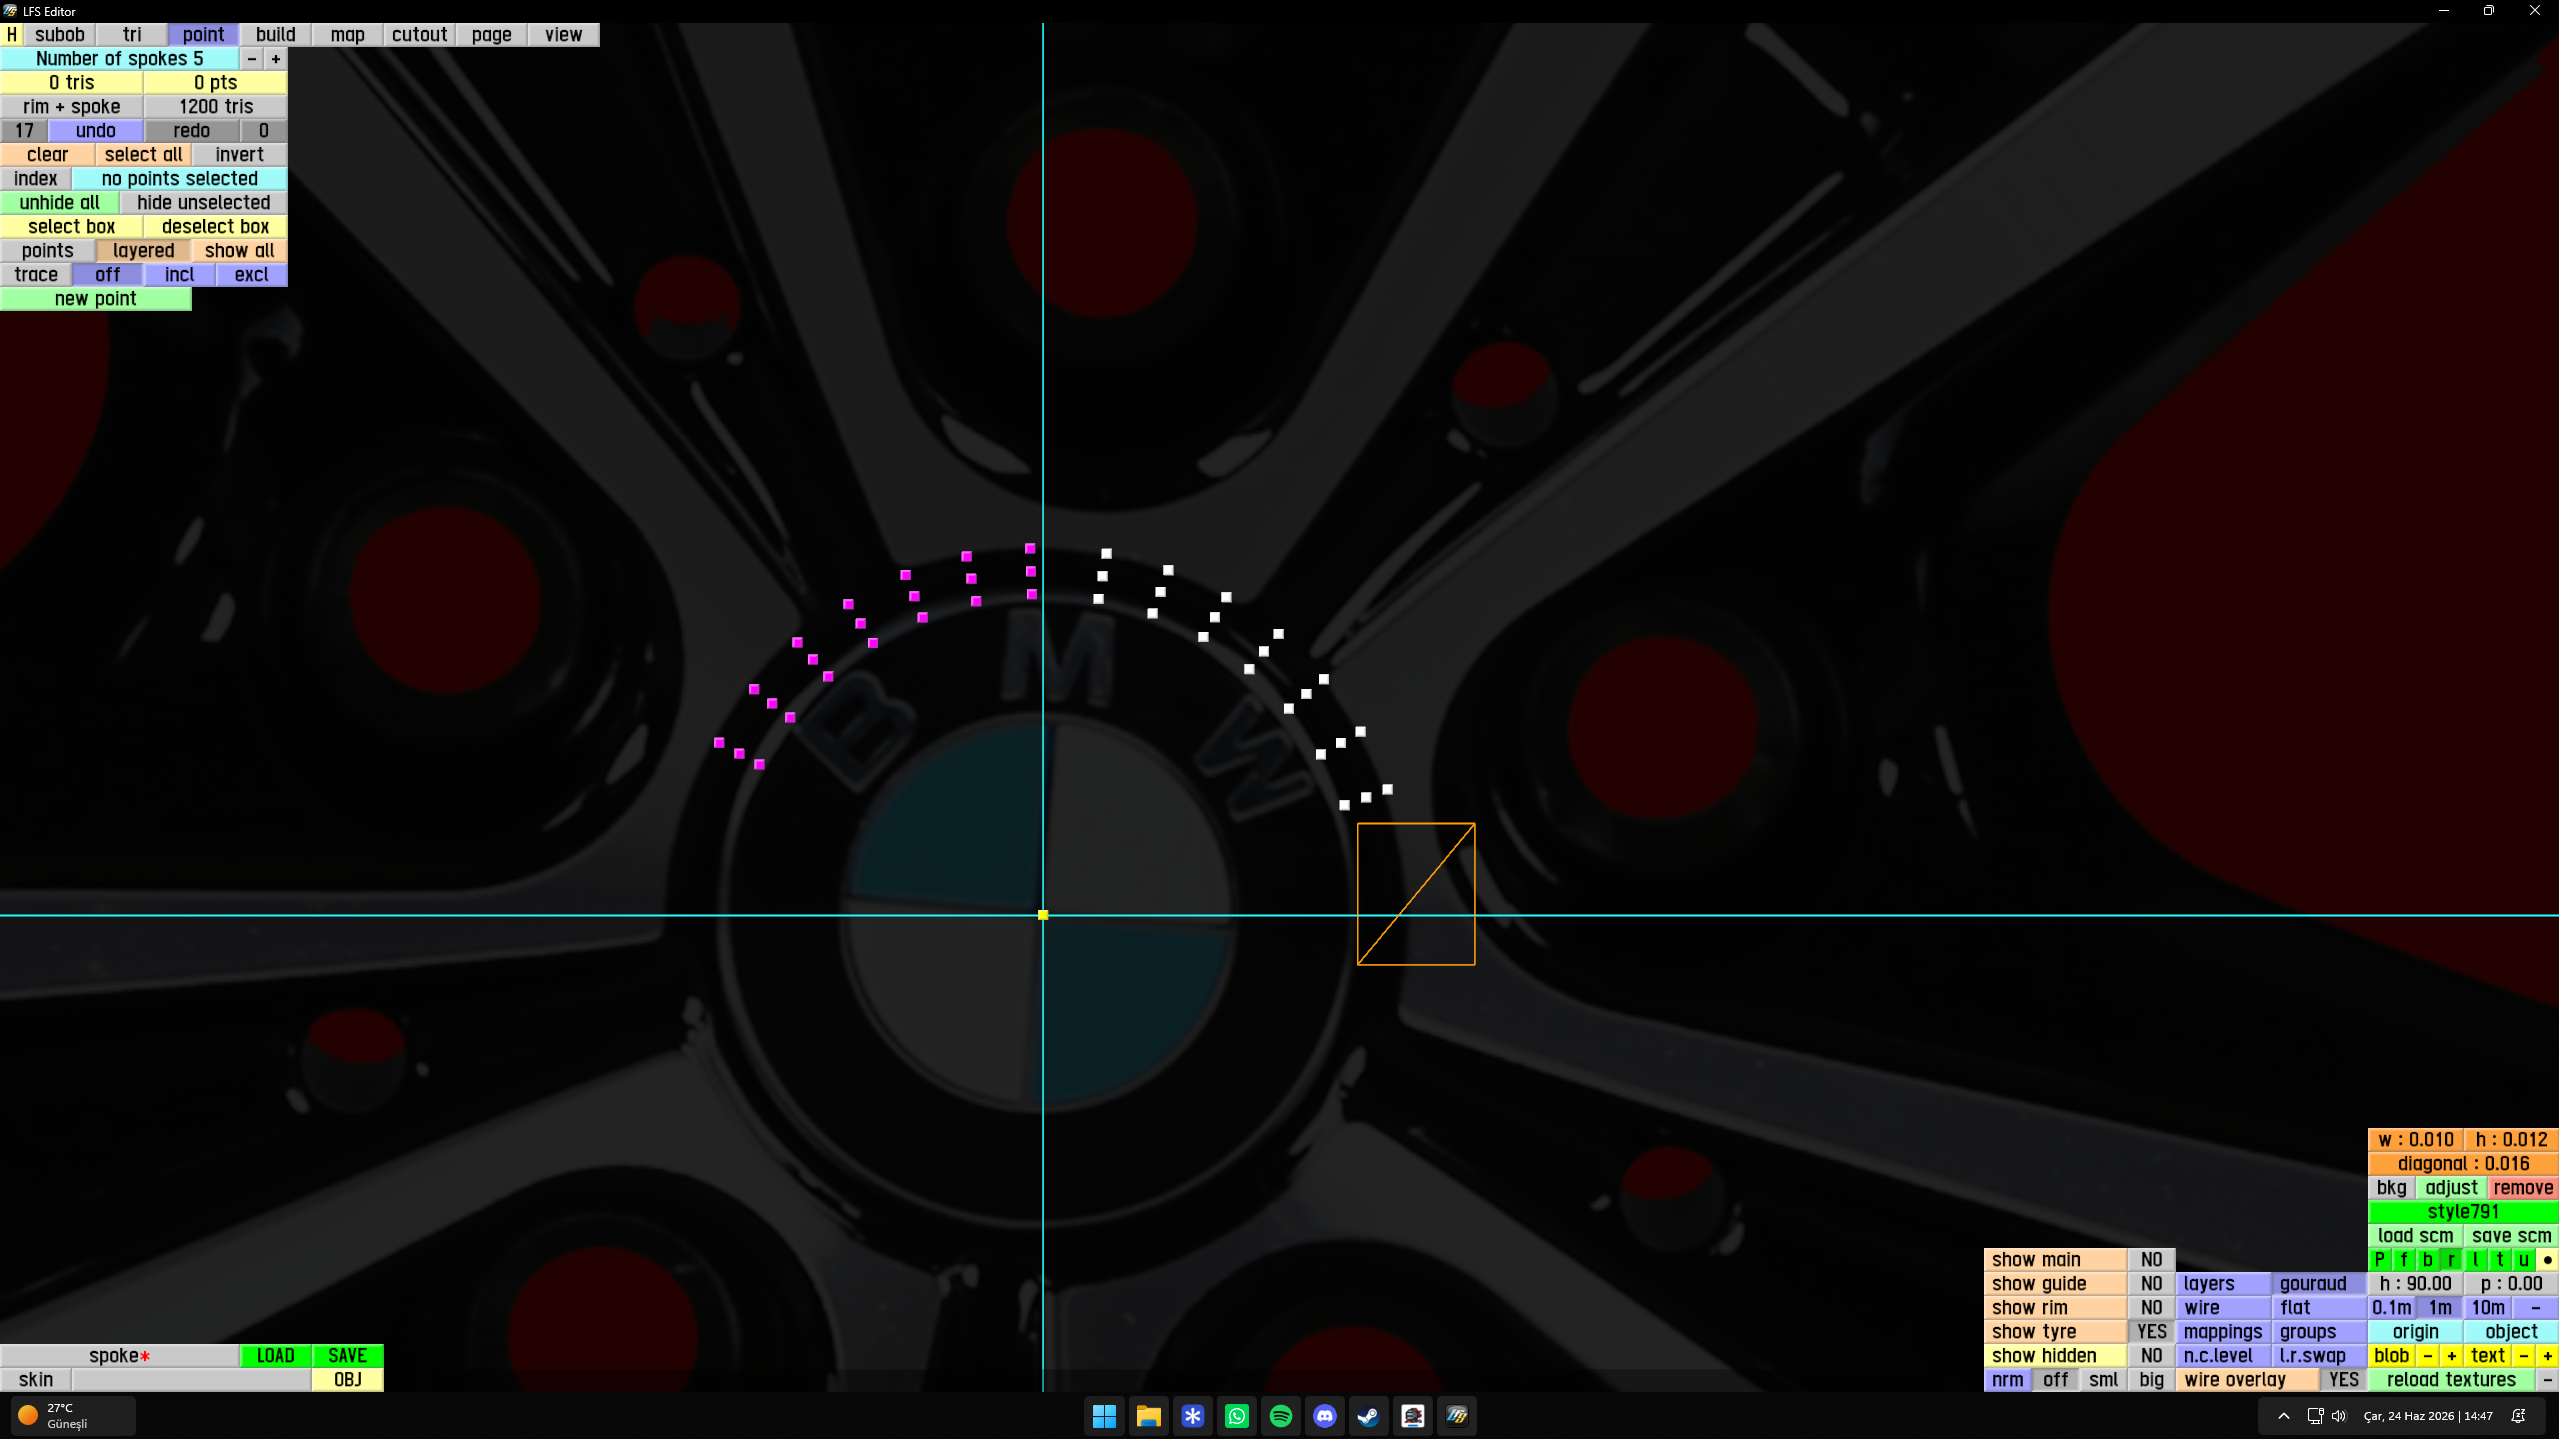
Task: Toggle show rim NO setting
Action: [2152, 1308]
